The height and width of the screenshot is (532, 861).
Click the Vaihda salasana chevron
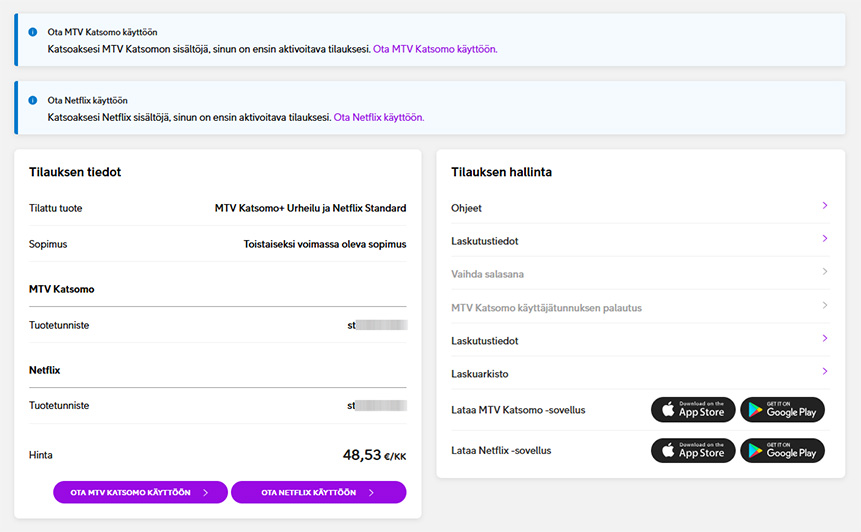825,271
